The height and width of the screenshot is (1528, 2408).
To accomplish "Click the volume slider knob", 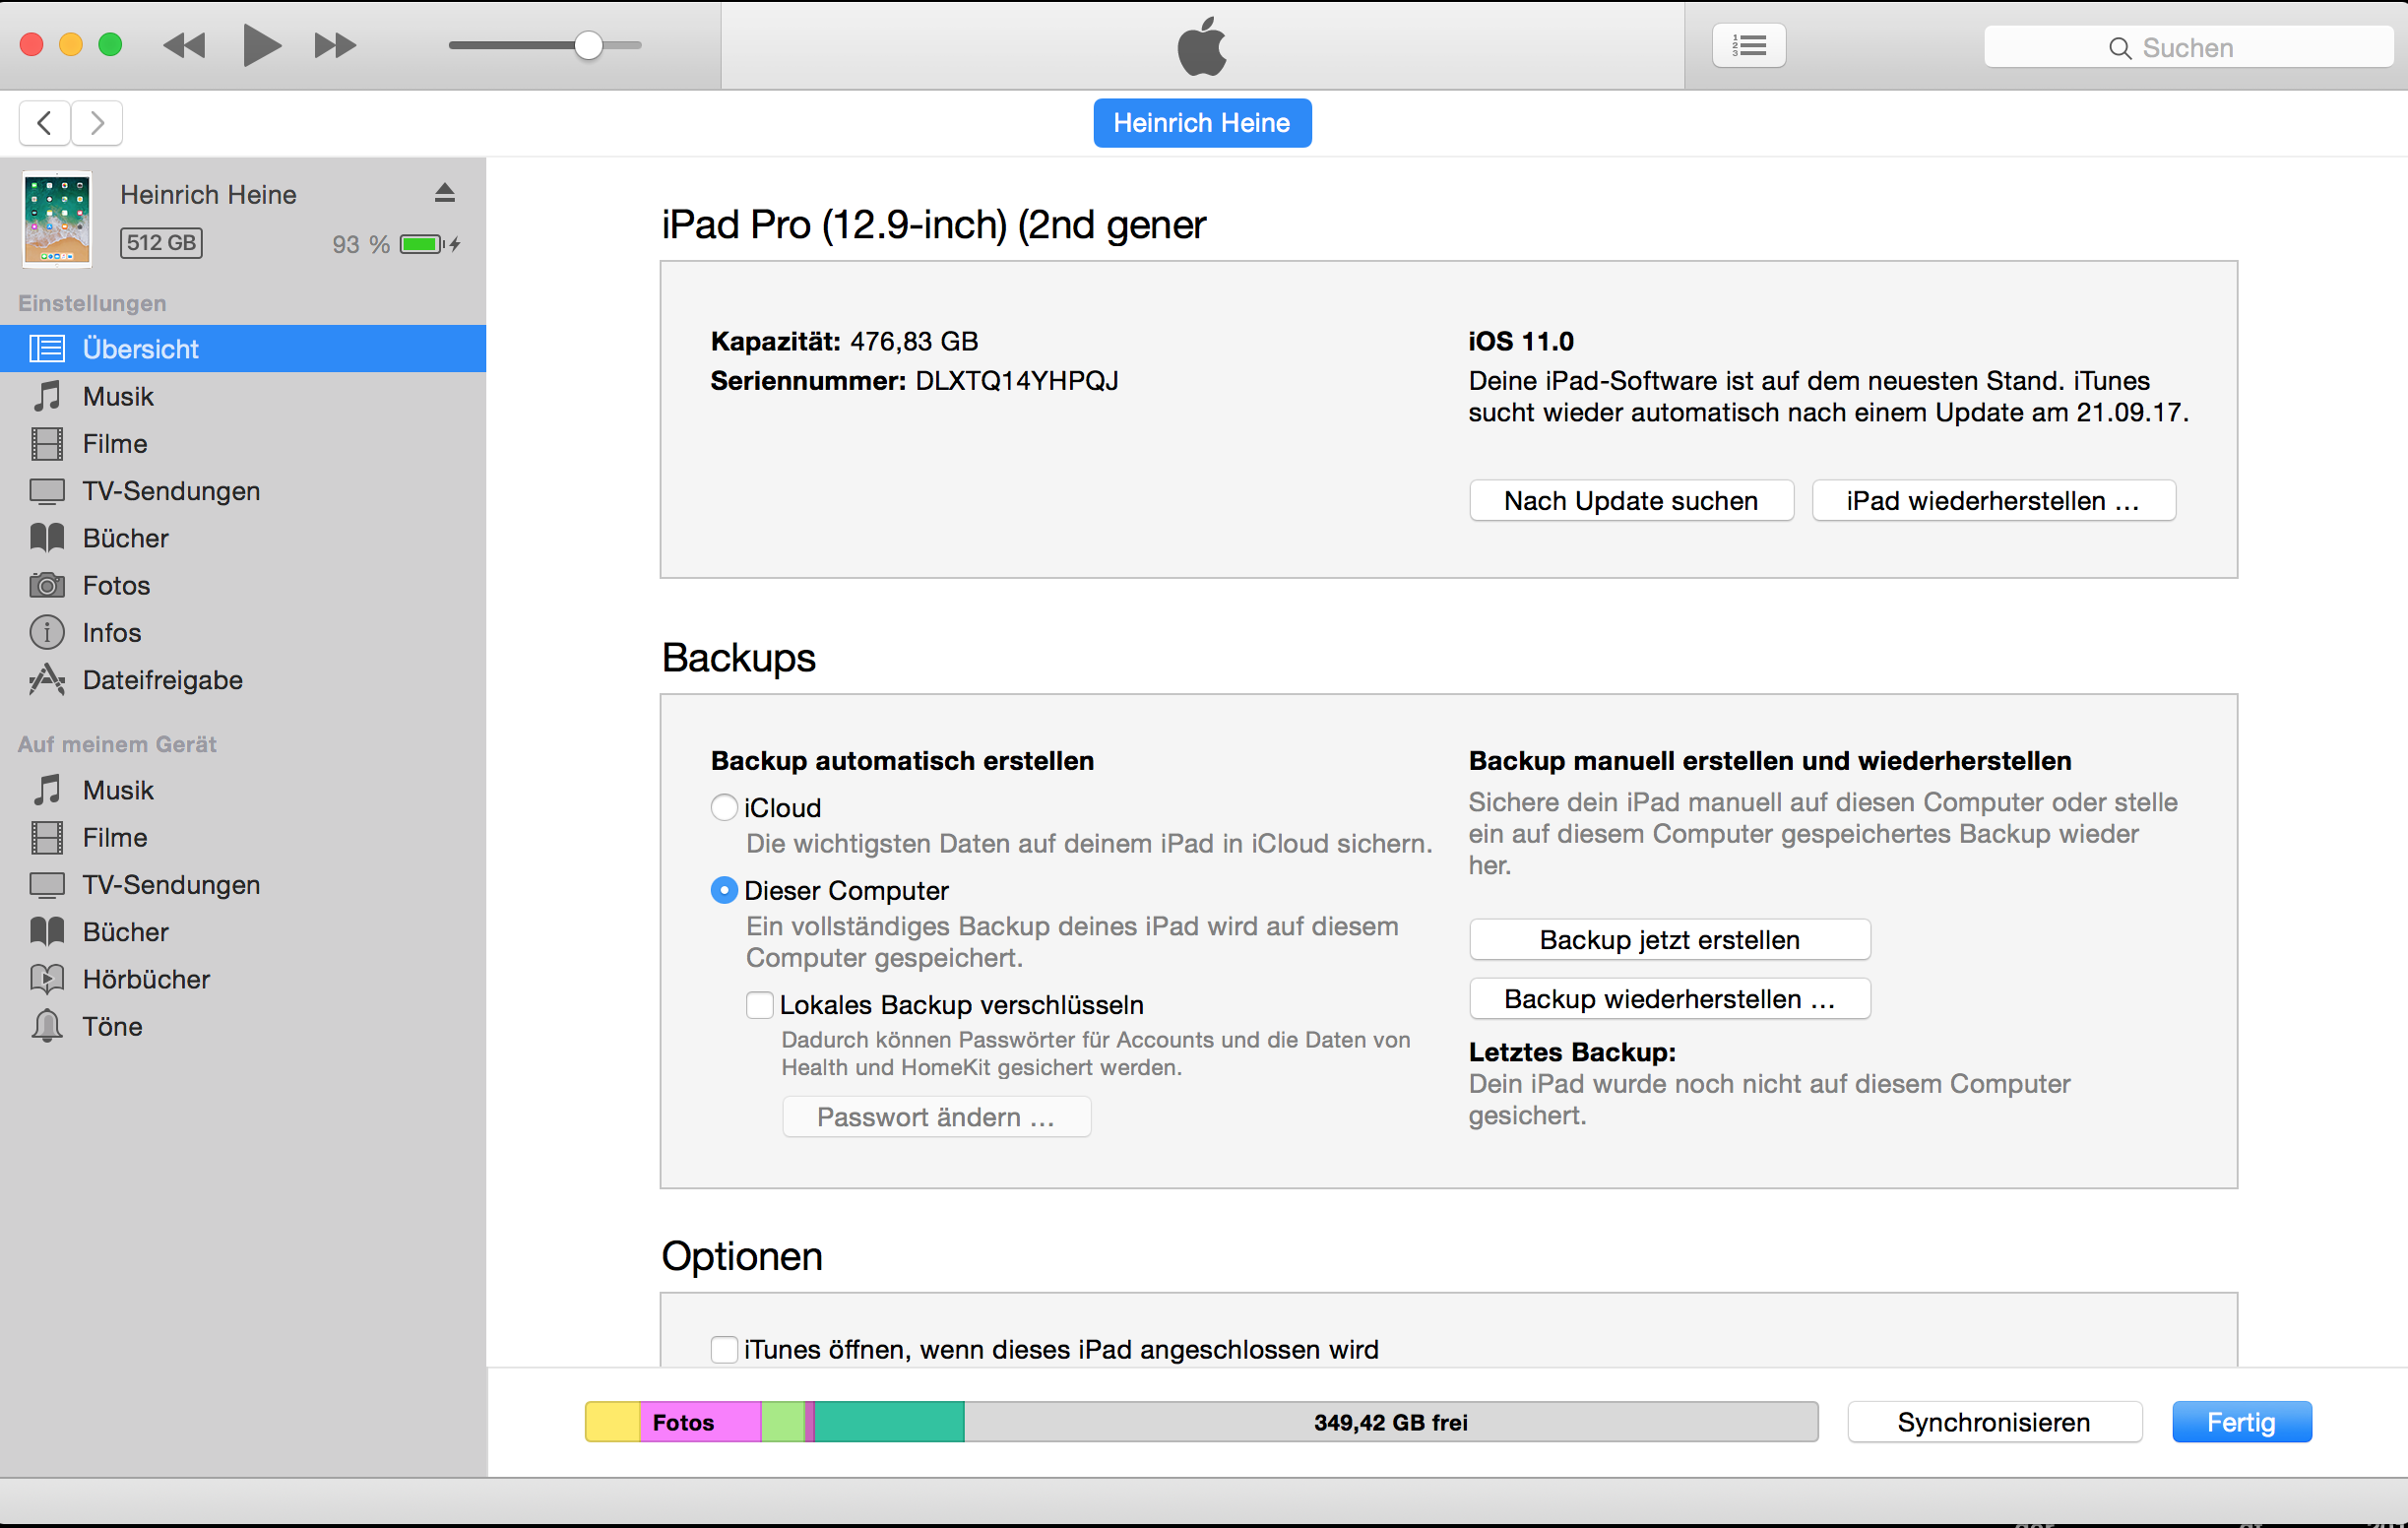I will 588,45.
